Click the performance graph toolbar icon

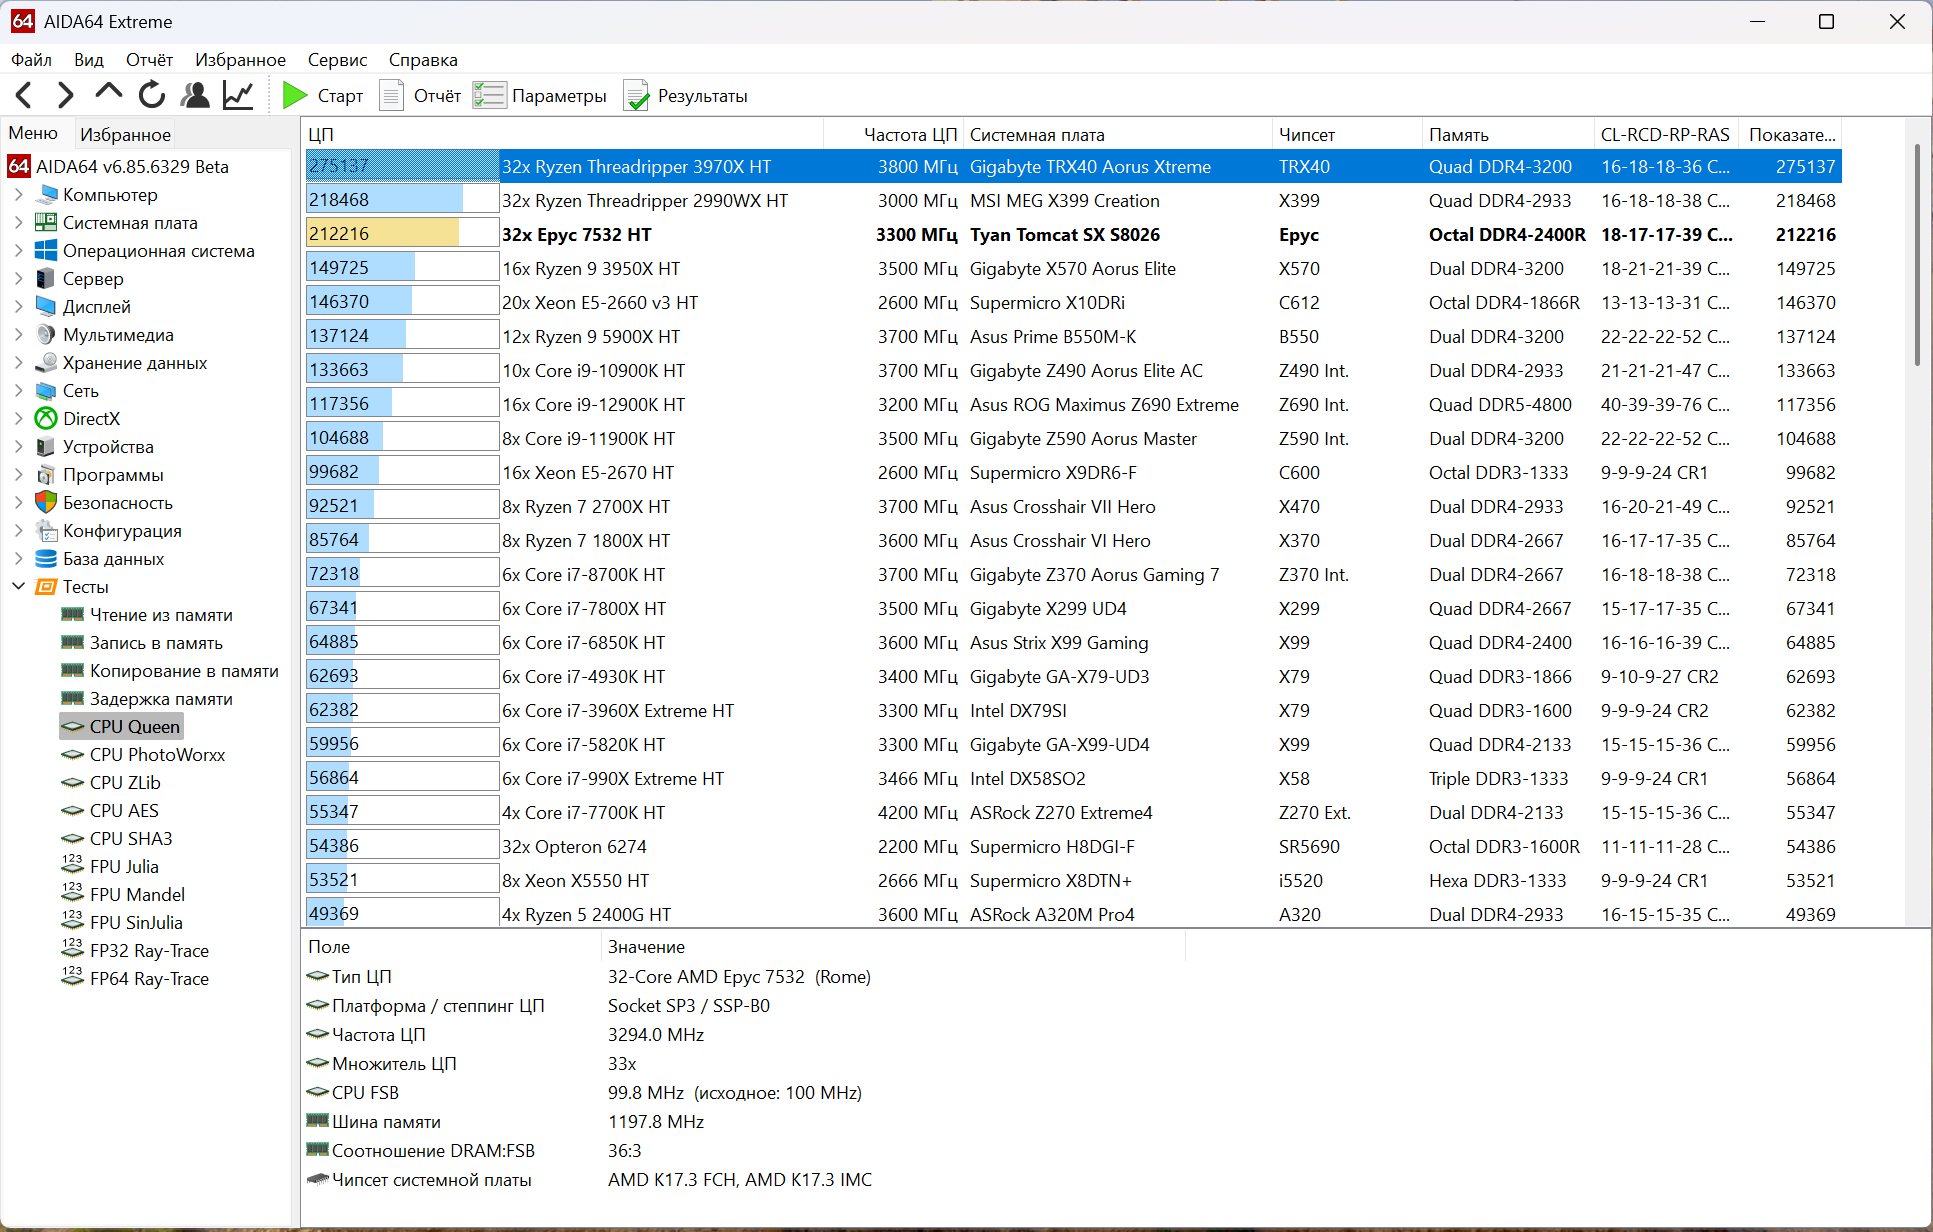click(238, 96)
